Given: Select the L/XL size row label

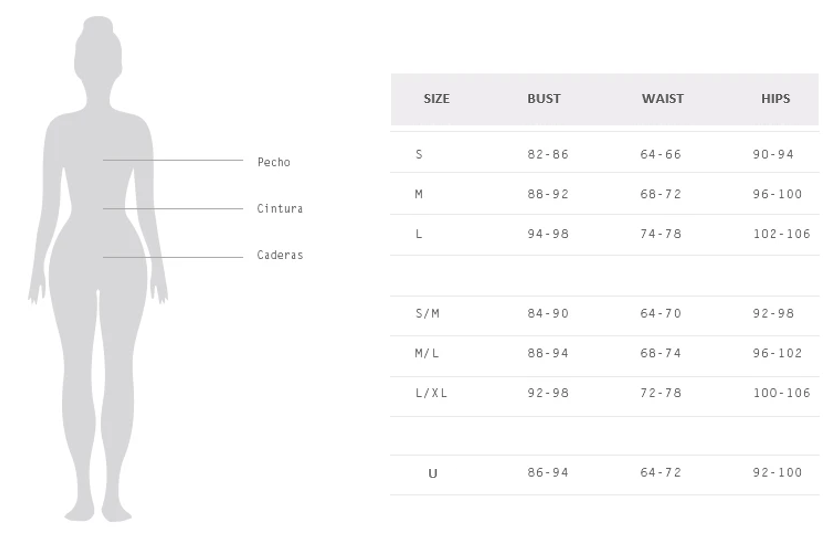Looking at the screenshot, I should pyautogui.click(x=431, y=393).
